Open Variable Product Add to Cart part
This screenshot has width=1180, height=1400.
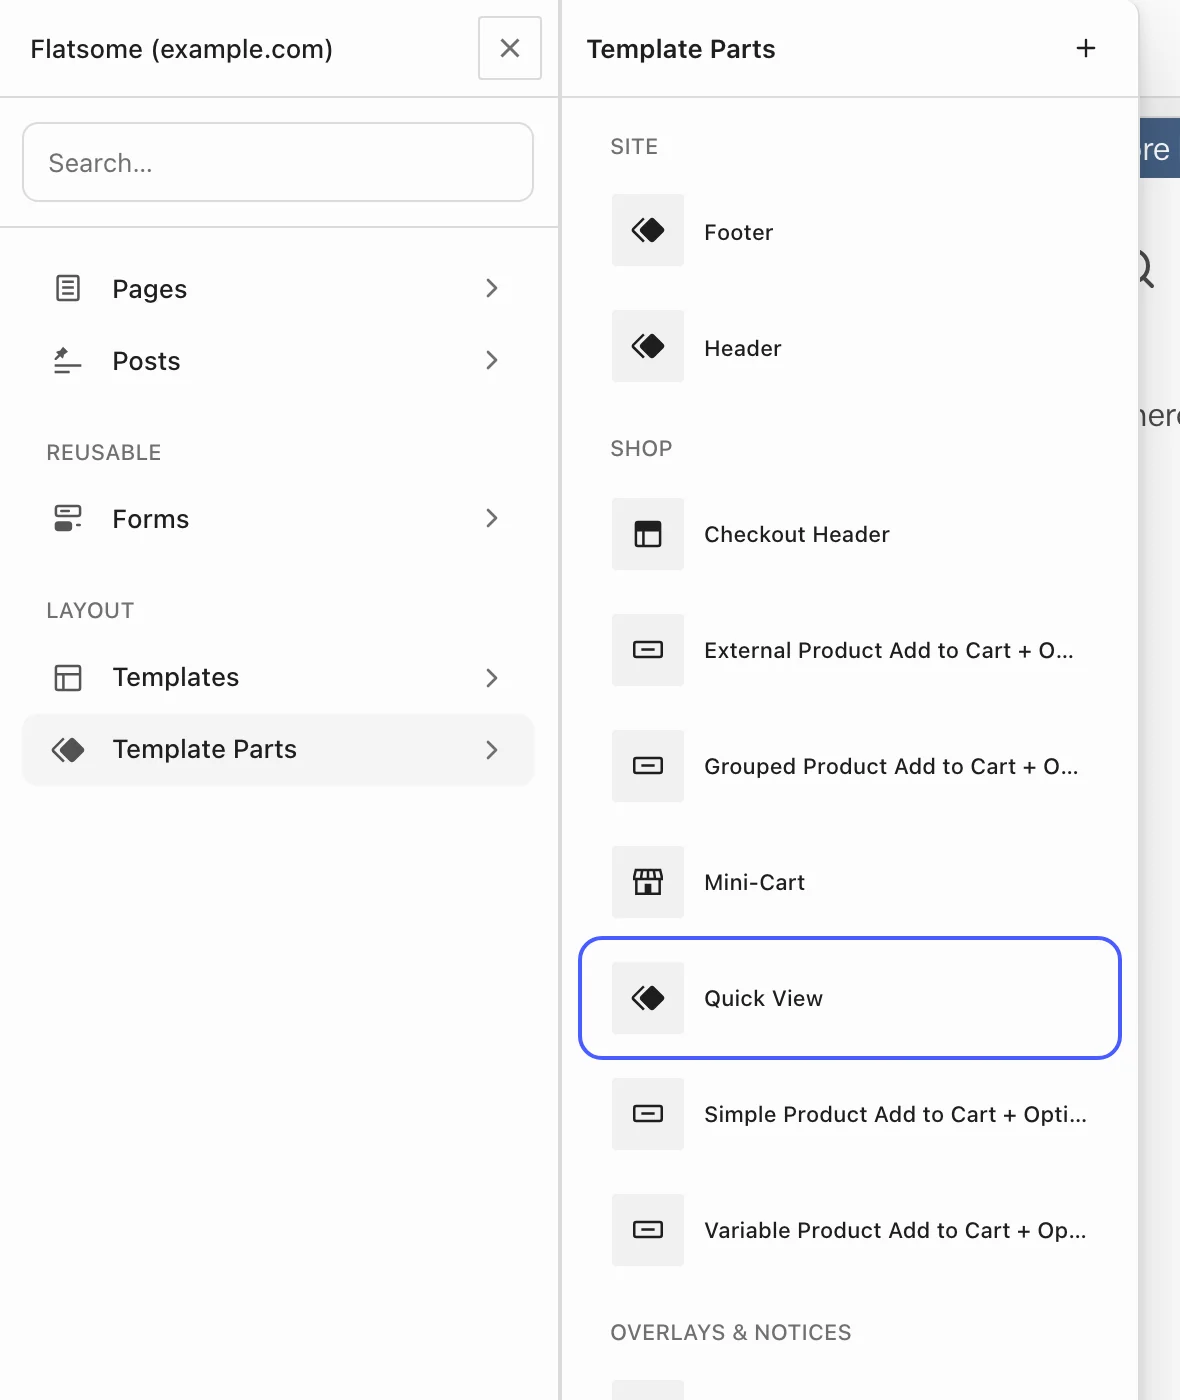pyautogui.click(x=850, y=1230)
